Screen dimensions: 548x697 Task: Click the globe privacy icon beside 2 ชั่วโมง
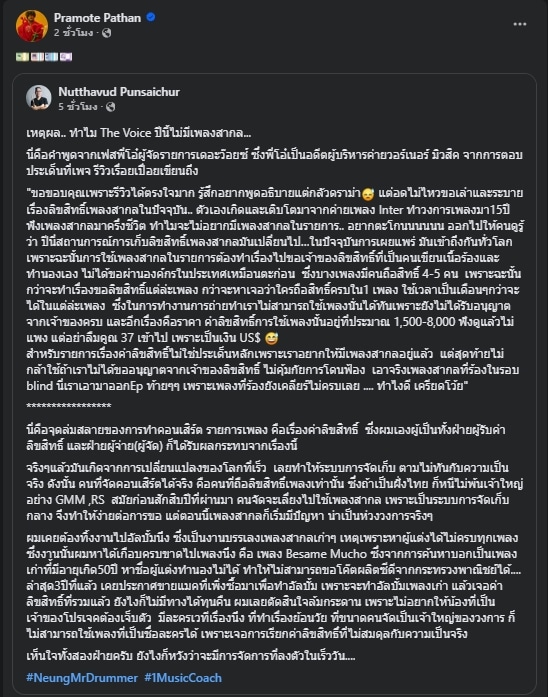[107, 33]
